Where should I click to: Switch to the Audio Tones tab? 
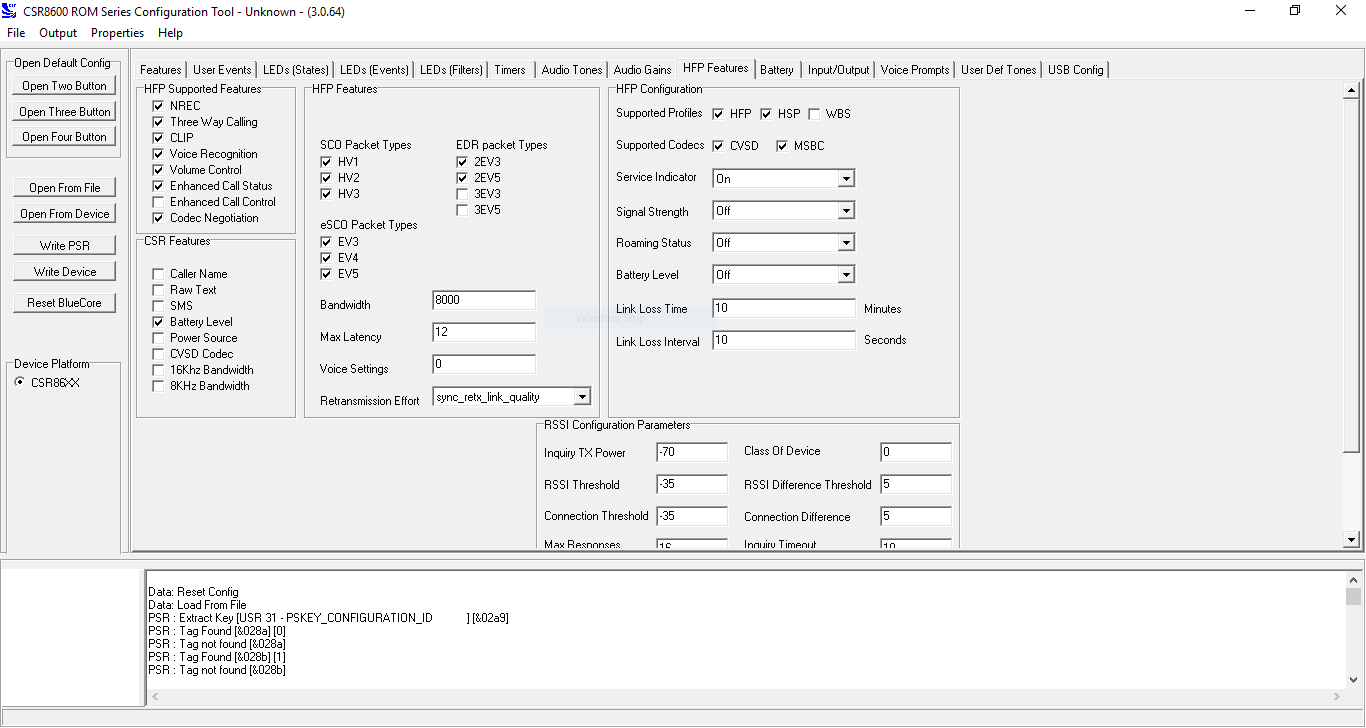tap(572, 70)
